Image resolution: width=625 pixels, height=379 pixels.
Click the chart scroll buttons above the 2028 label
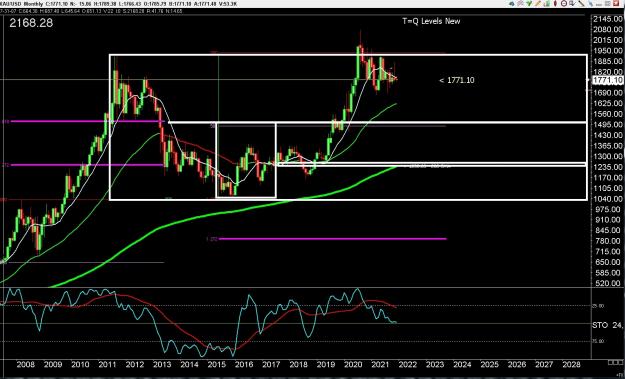(x=615, y=362)
